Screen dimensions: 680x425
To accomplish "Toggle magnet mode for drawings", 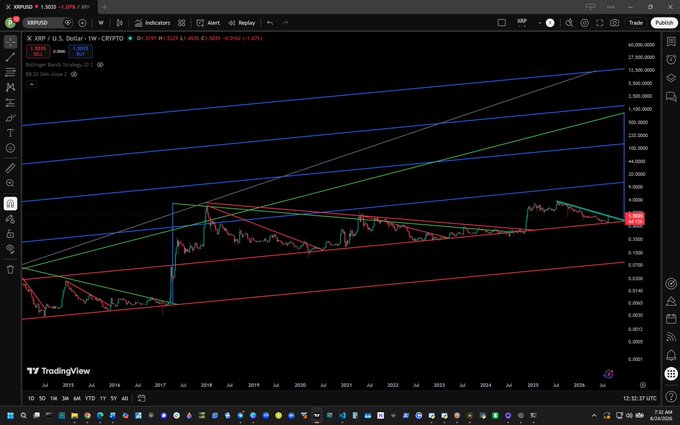I will click(x=10, y=203).
